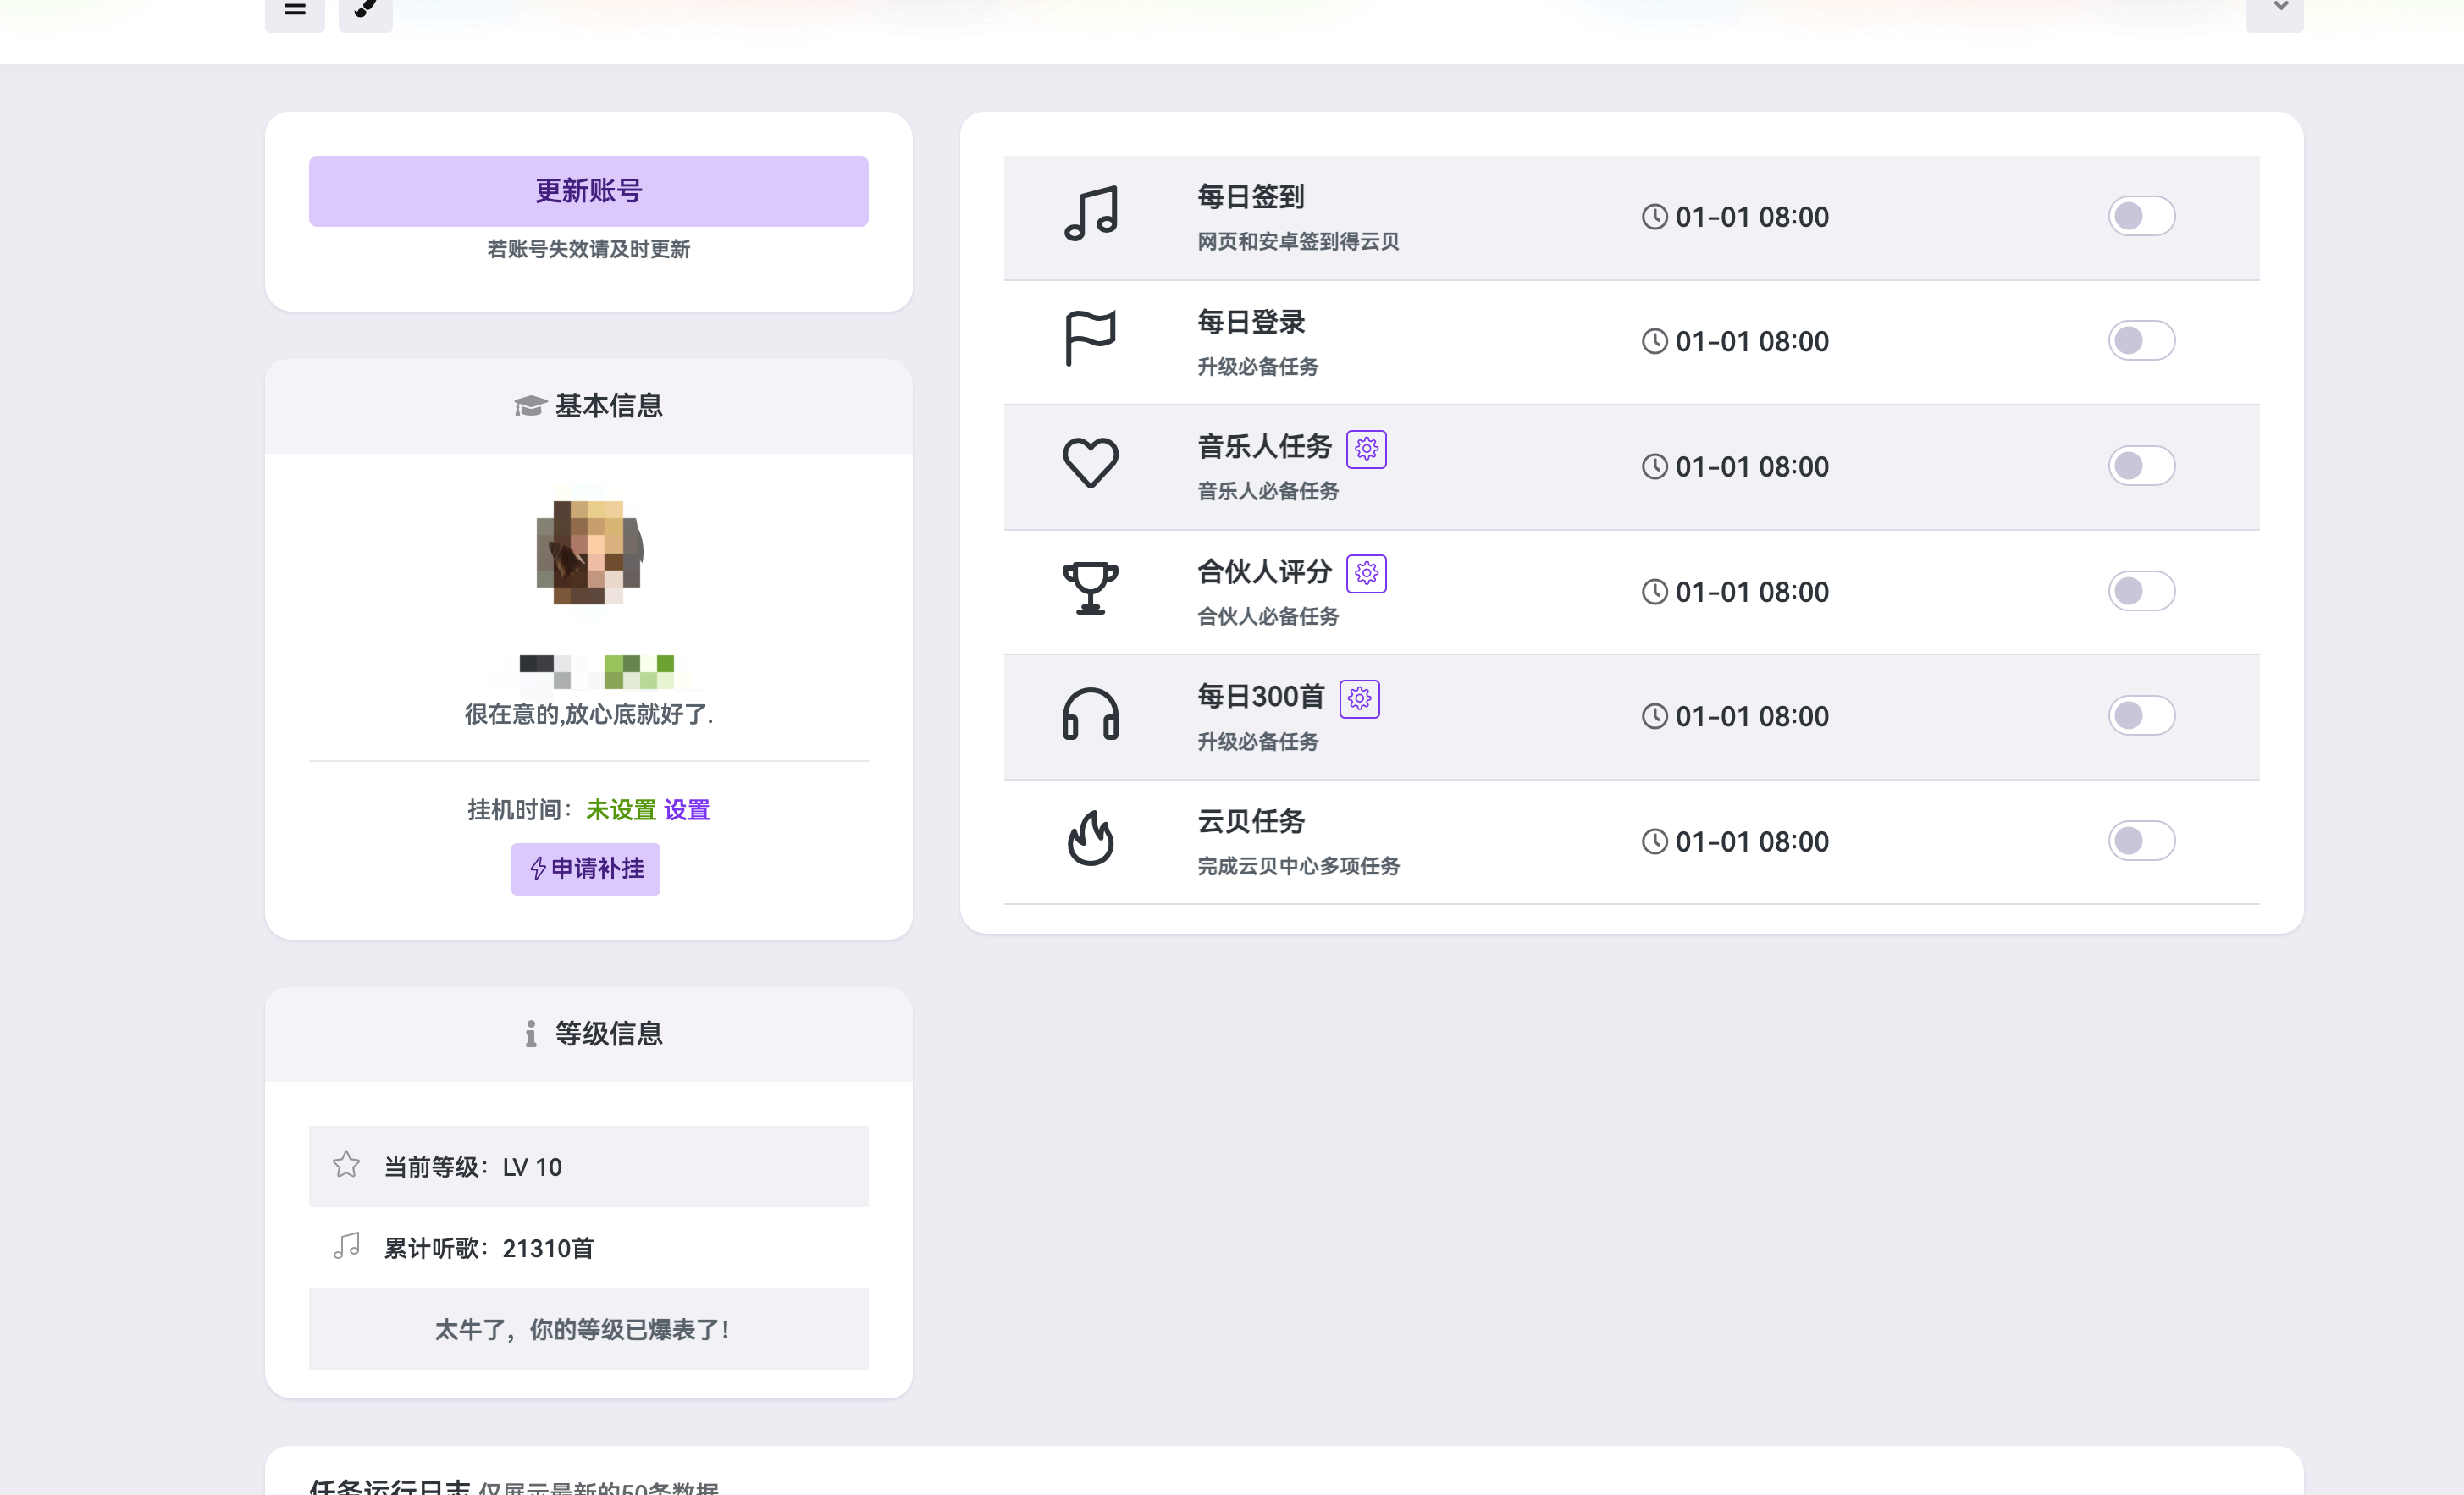Click the 每日签到 task title
The image size is (2464, 1495).
tap(1251, 197)
